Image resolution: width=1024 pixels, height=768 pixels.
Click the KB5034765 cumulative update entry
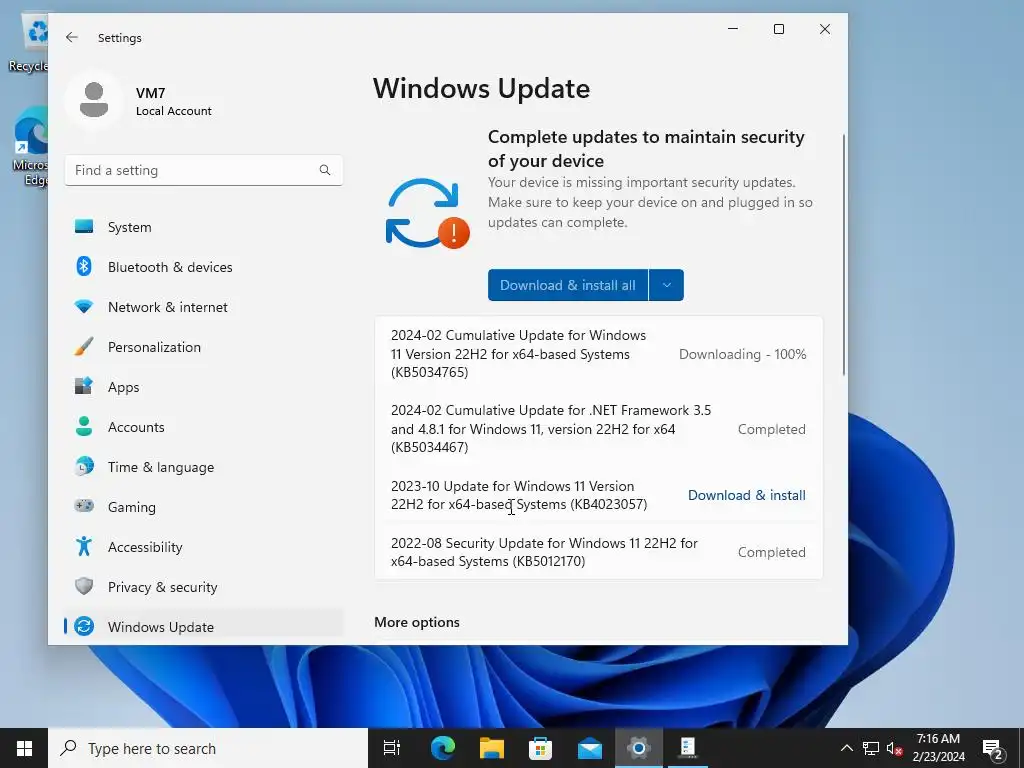click(x=598, y=353)
